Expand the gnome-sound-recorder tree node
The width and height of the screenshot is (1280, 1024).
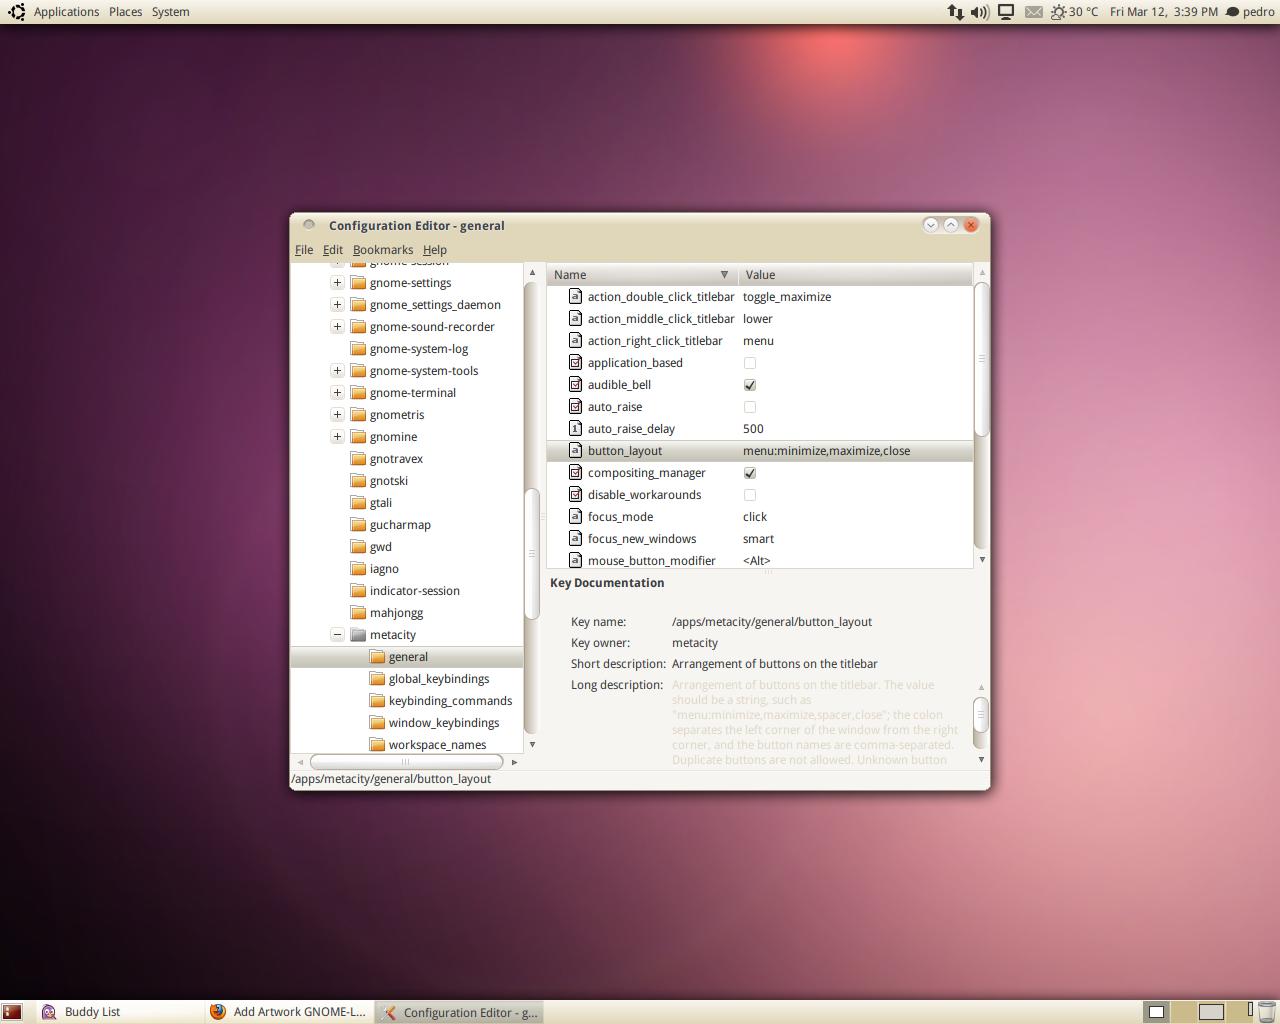(337, 327)
